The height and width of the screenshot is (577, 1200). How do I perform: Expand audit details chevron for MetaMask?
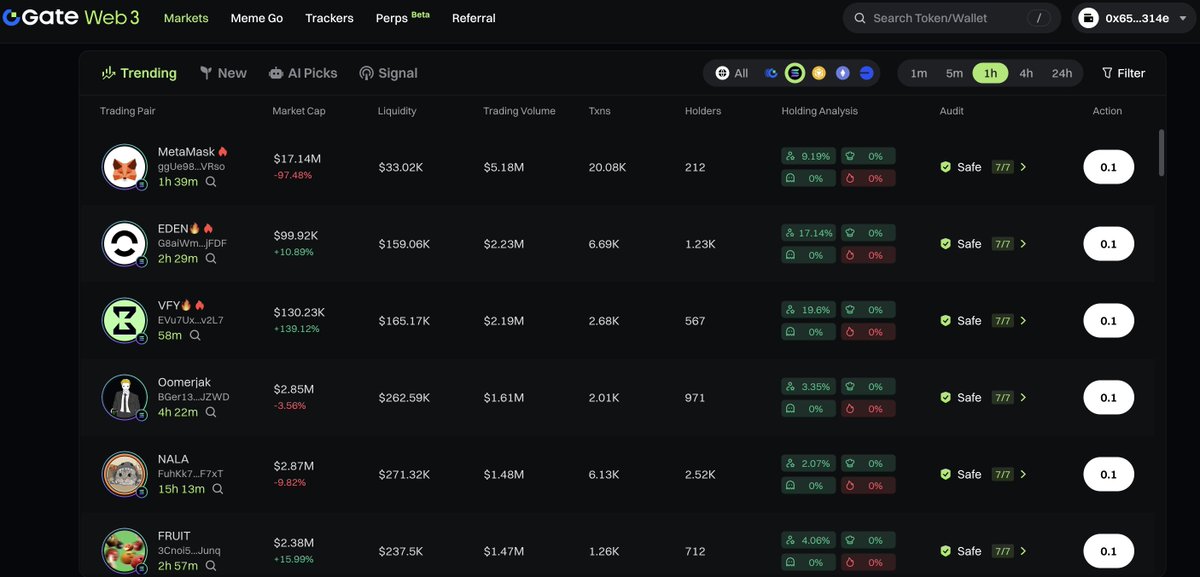click(x=1023, y=167)
